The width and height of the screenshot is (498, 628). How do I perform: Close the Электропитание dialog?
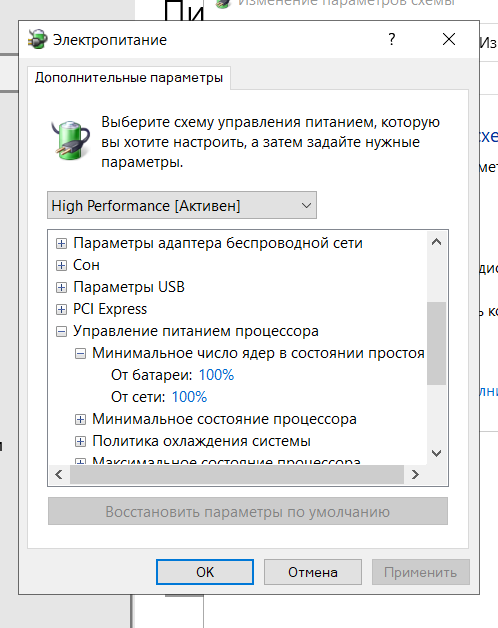coord(449,39)
